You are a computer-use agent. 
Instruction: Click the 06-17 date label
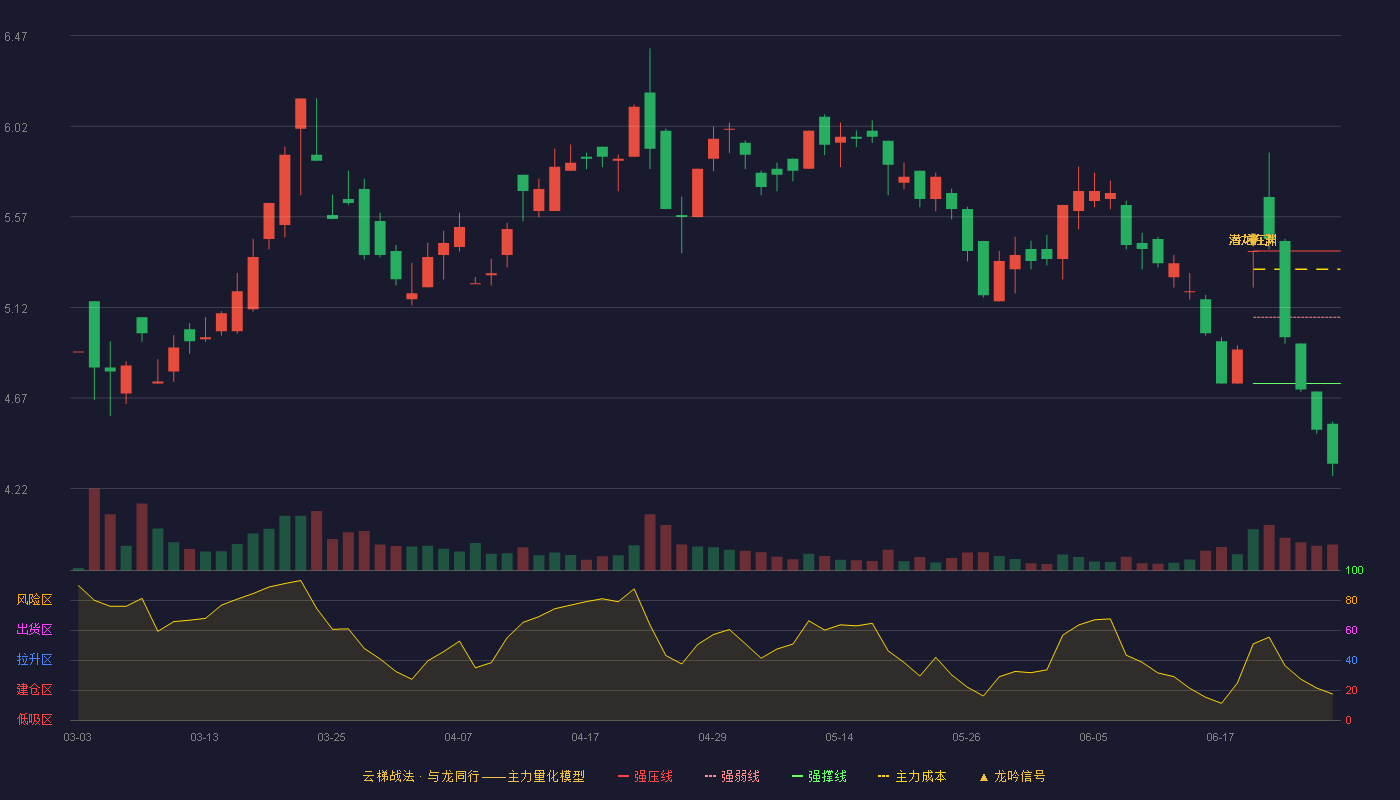pyautogui.click(x=1220, y=737)
